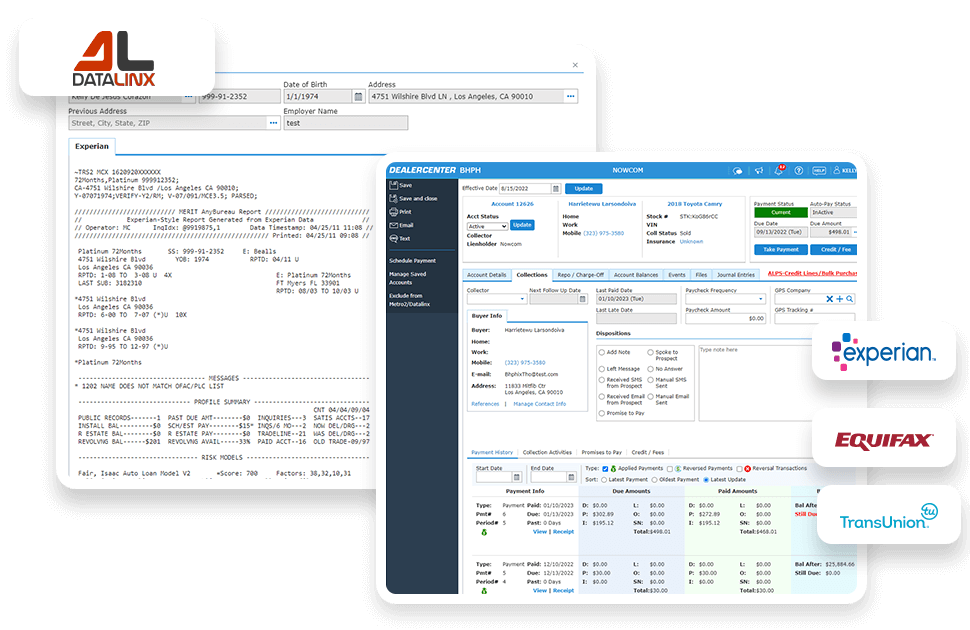The width and height of the screenshot is (970, 630).
Task: Click Update next to Effective Date
Action: pyautogui.click(x=583, y=189)
